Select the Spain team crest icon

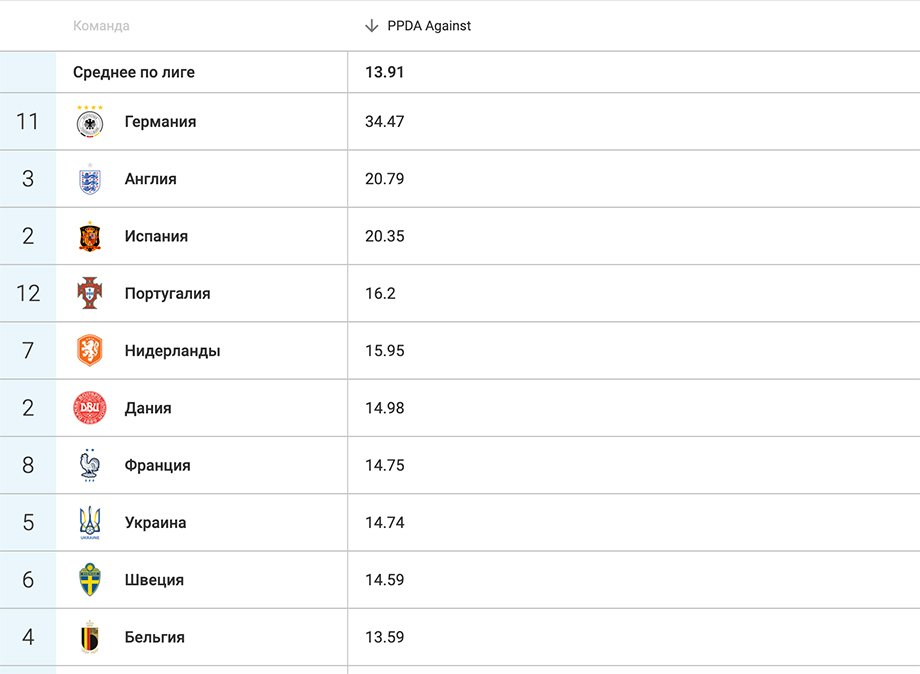[x=90, y=236]
